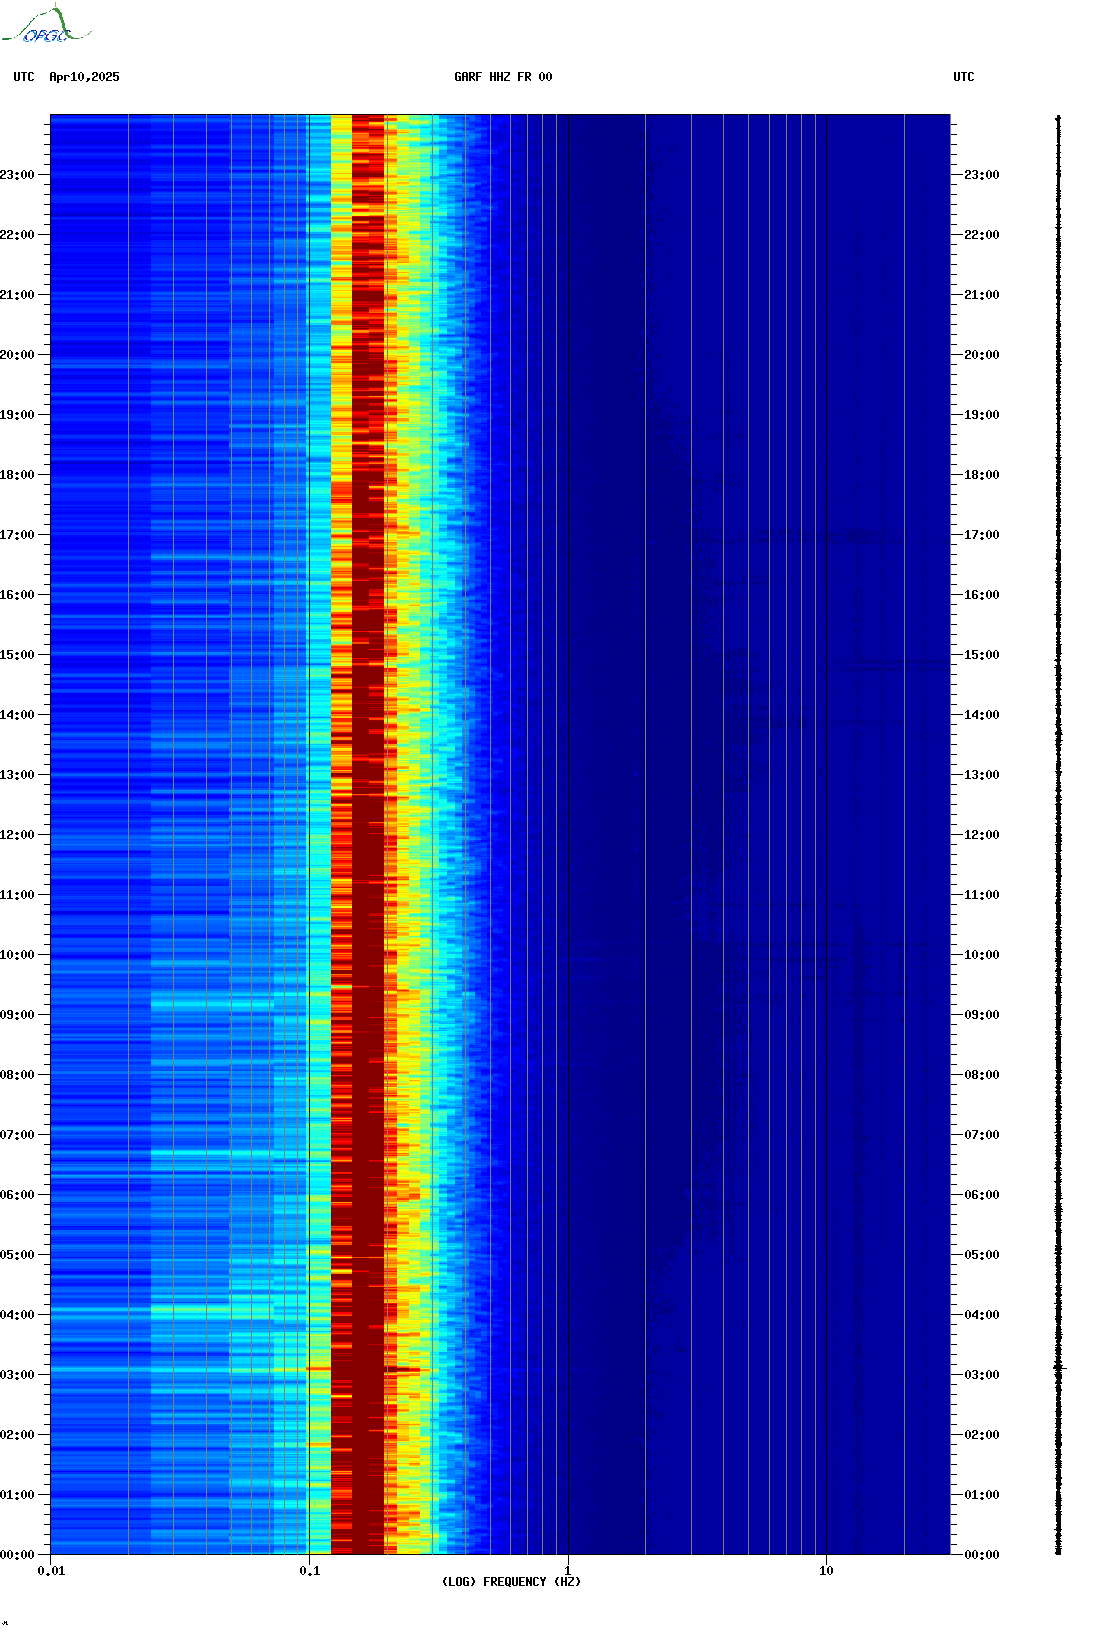Click the left 02:00 time label
1102x1634 pixels.
(x=17, y=1435)
